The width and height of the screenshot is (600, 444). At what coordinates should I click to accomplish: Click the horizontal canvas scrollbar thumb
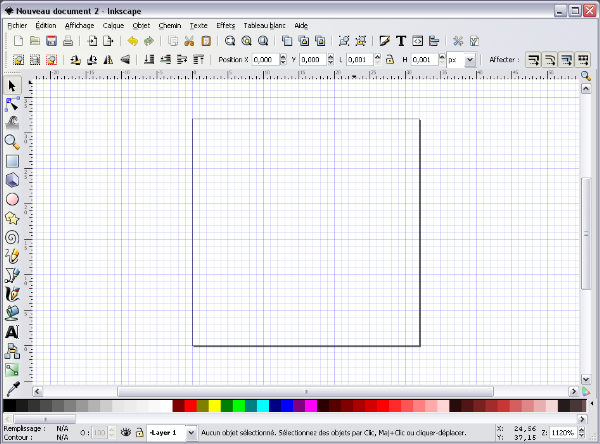[305, 392]
